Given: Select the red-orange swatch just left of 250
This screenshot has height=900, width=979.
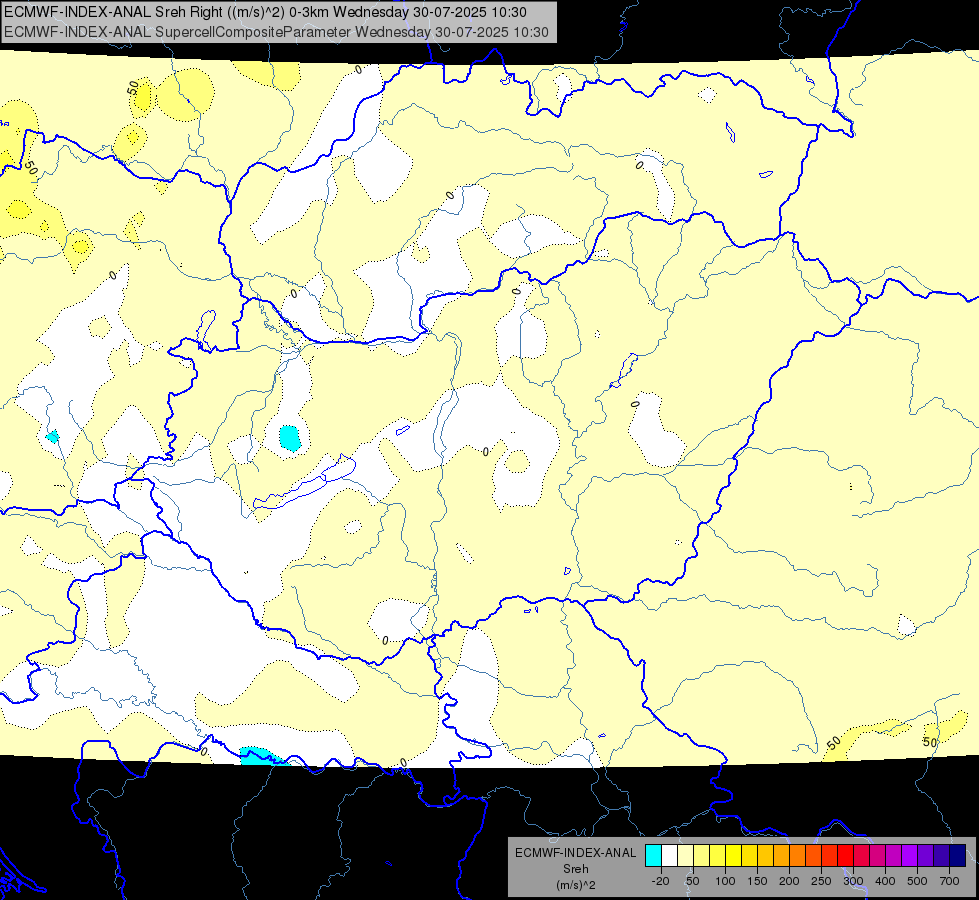Looking at the screenshot, I should point(814,856).
